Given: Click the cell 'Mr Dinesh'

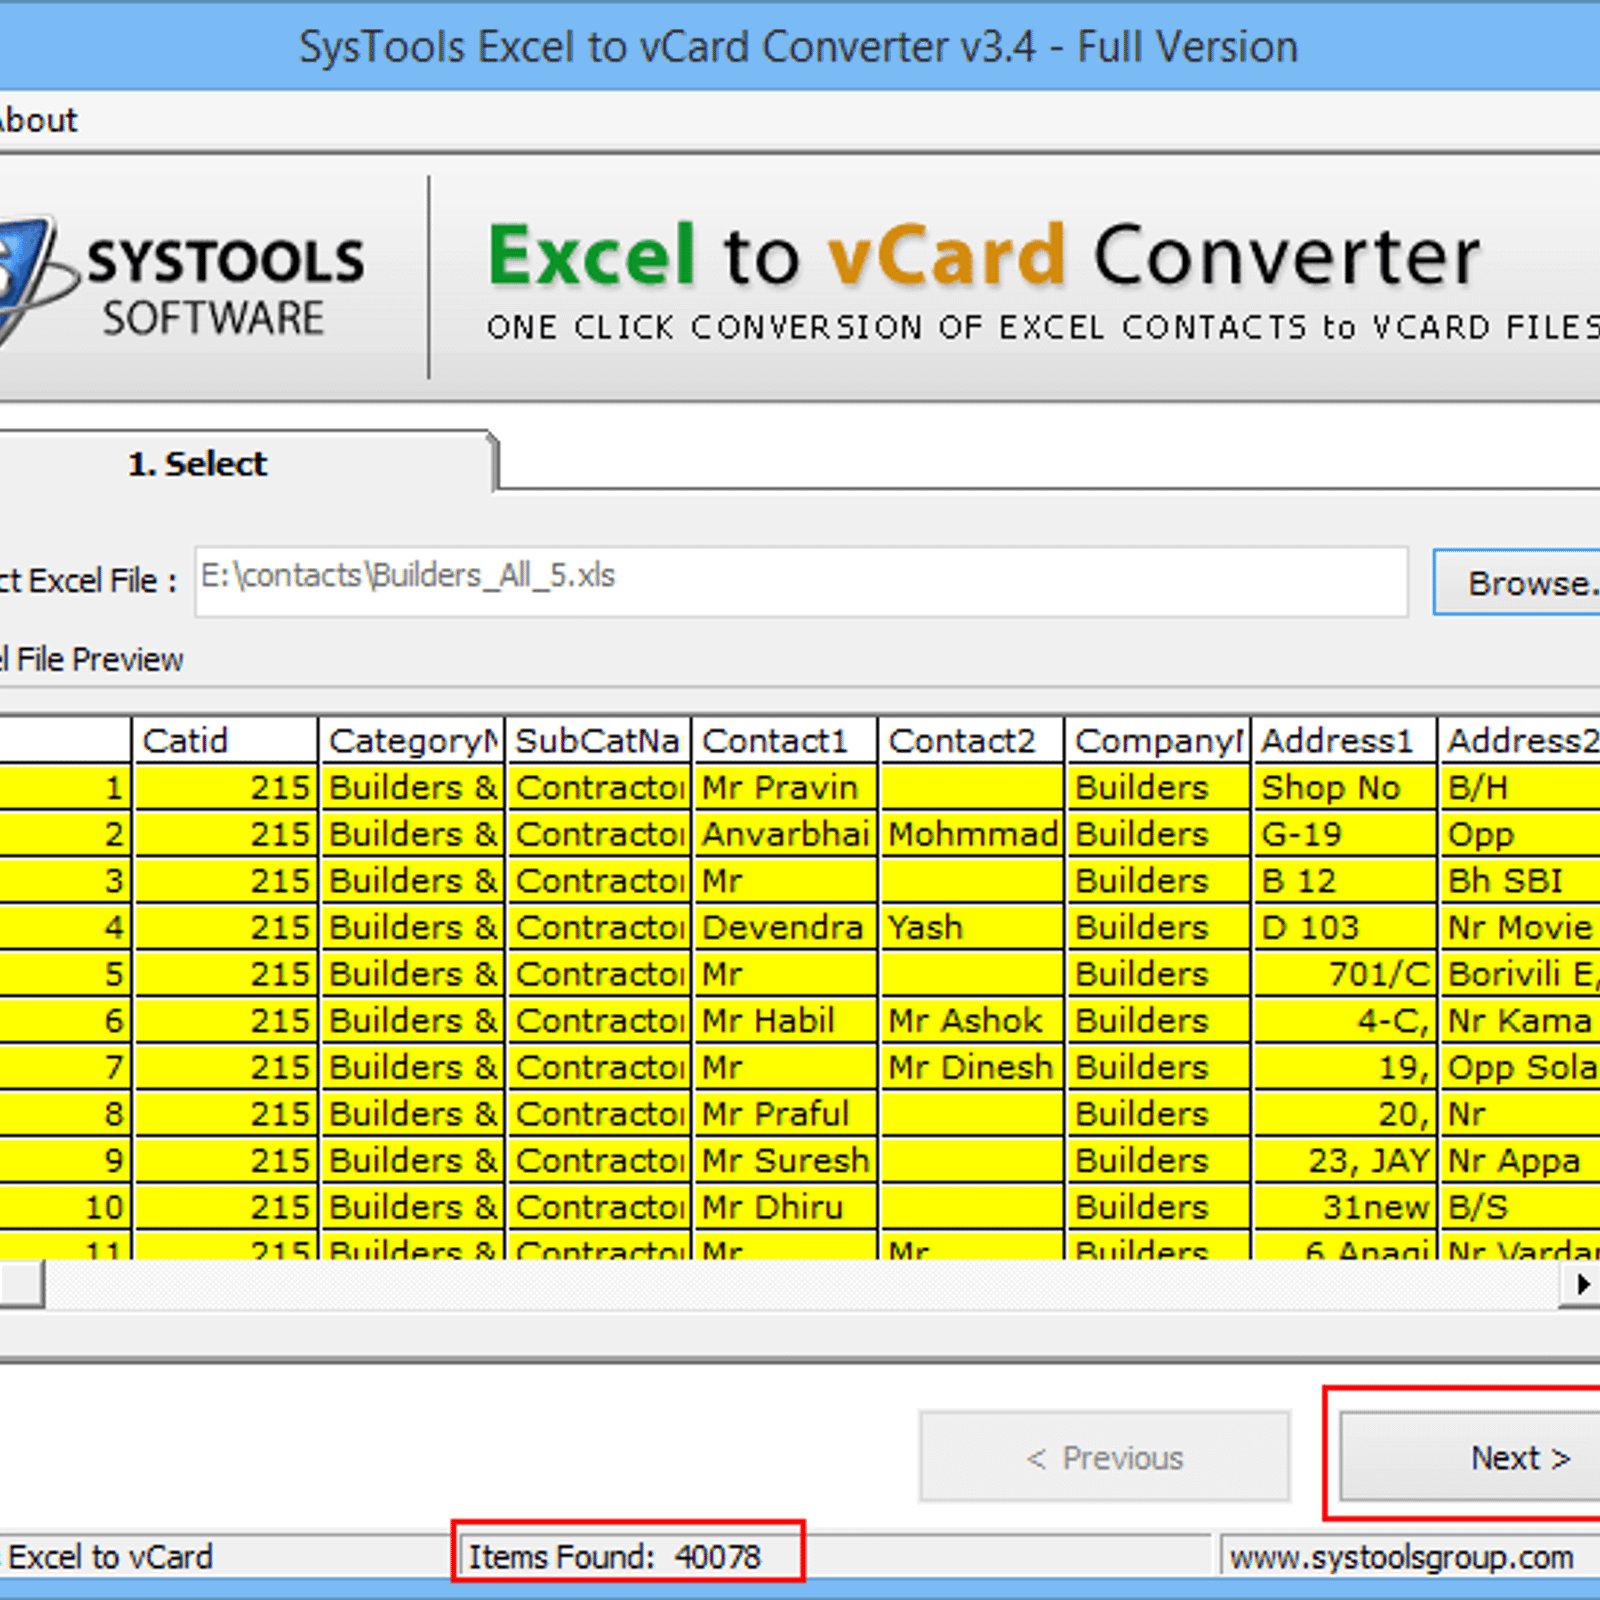Looking at the screenshot, I should 972,1067.
